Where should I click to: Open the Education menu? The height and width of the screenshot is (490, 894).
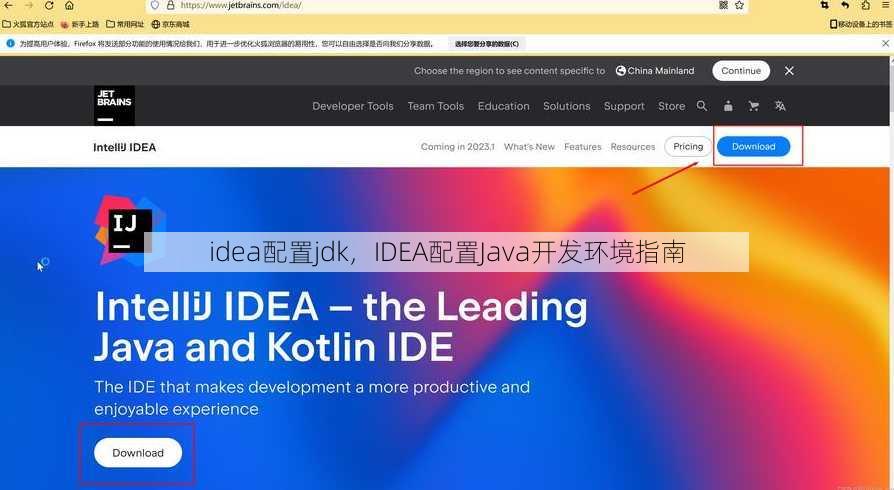[x=503, y=106]
